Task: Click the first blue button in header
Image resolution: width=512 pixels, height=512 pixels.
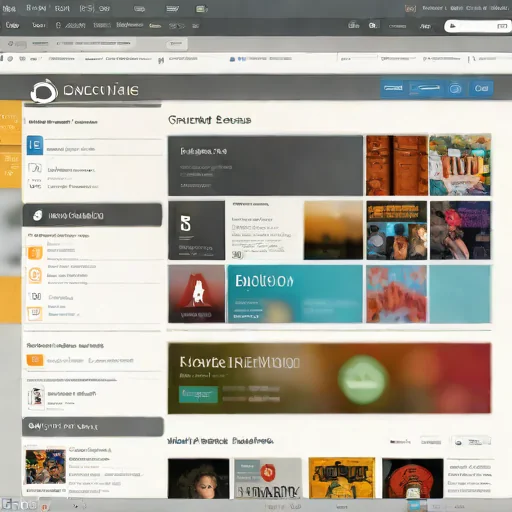Action: [393, 88]
